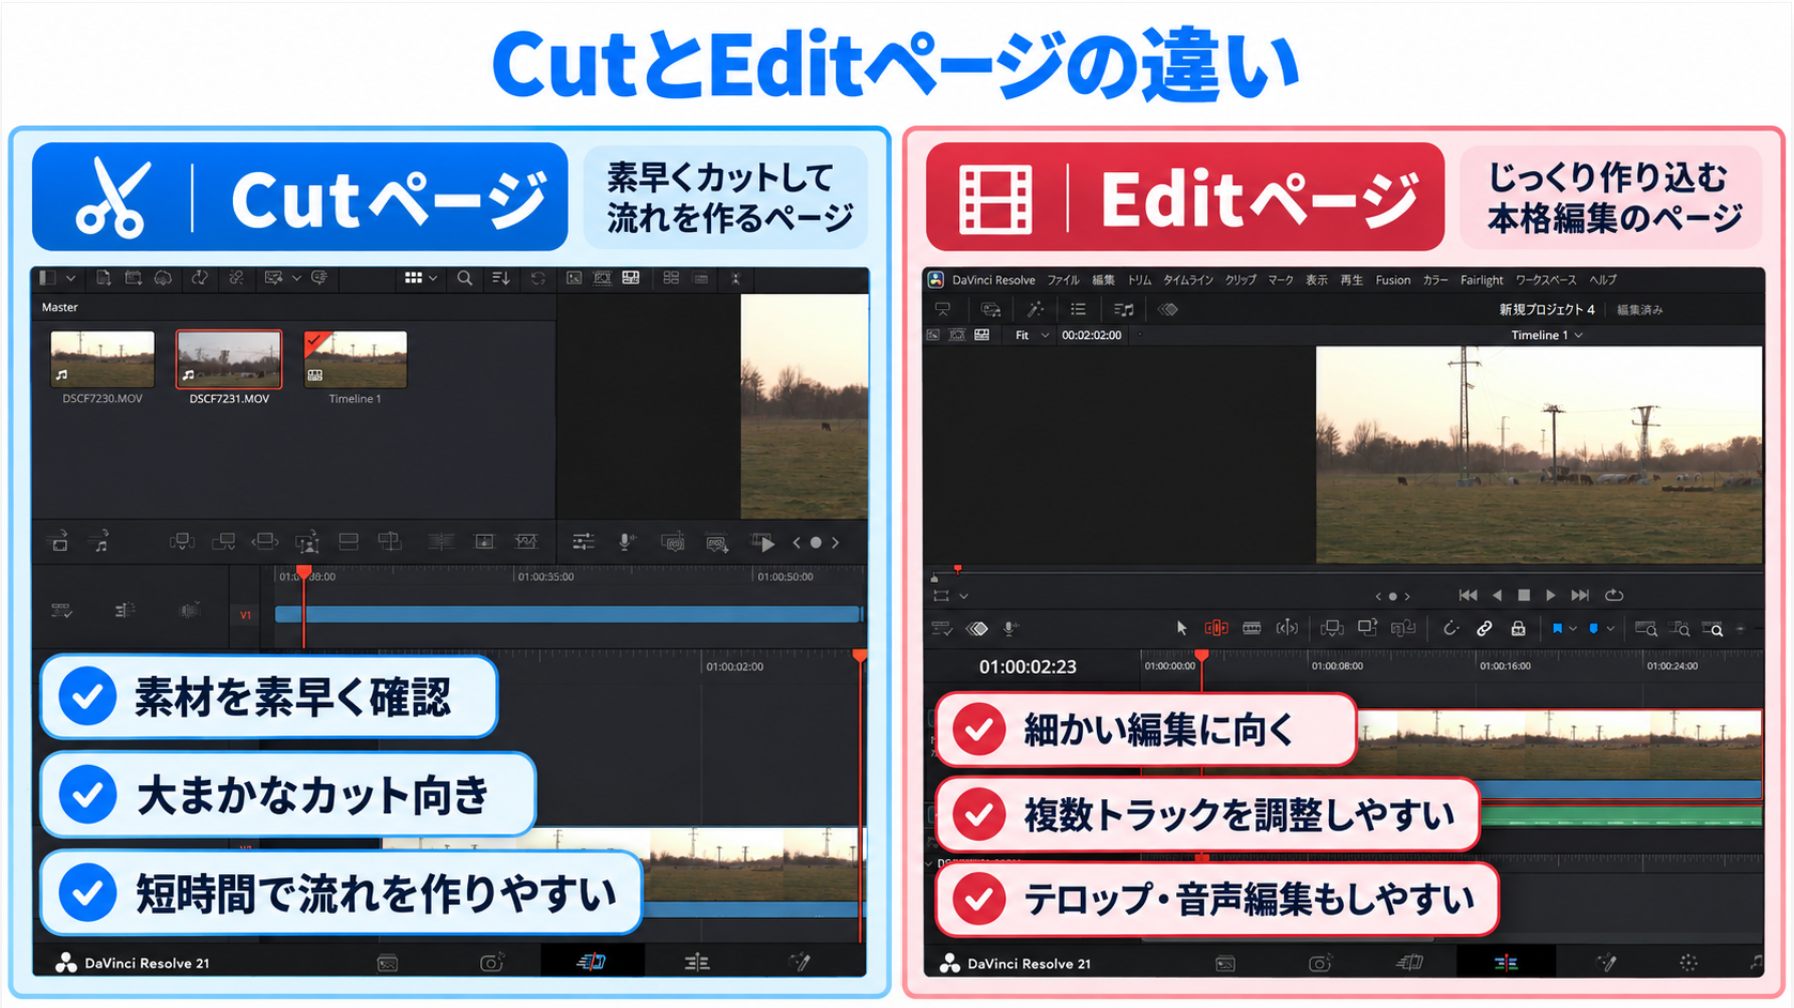Viewport: 1794px width, 1008px height.
Task: Select the arrow Selection tool in Edit page
Action: coord(1181,628)
